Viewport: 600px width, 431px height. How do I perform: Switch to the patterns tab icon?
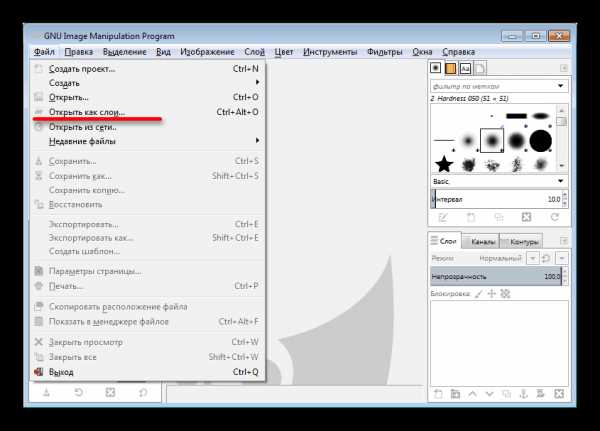pos(450,68)
